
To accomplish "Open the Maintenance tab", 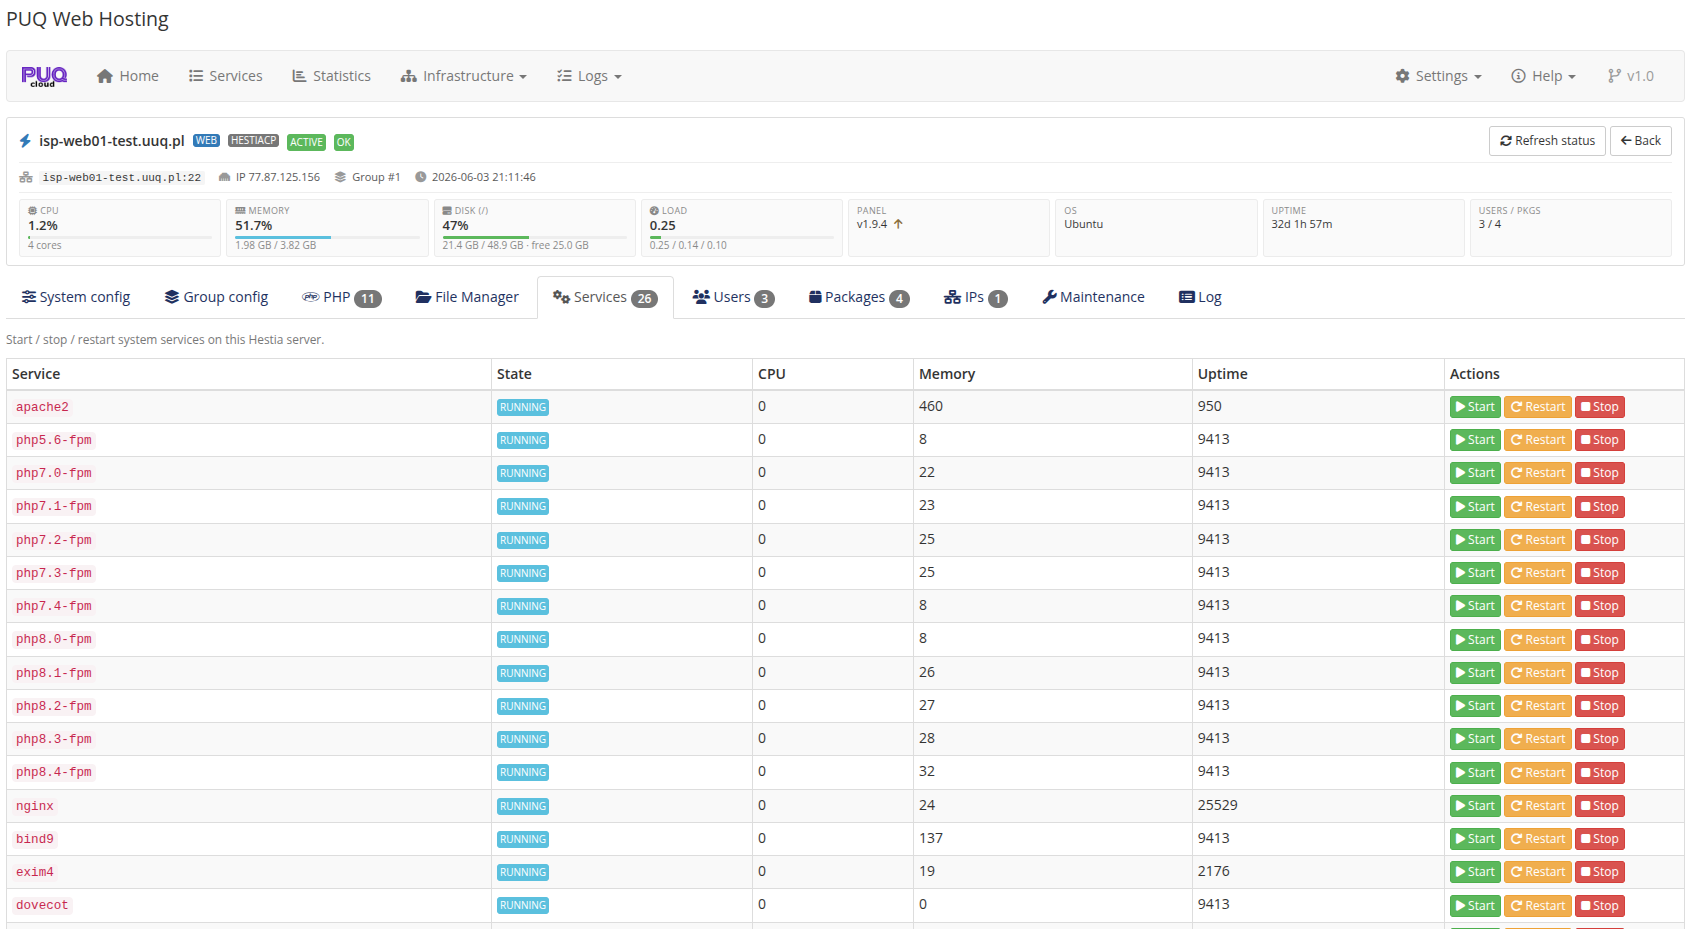I will pos(1093,297).
